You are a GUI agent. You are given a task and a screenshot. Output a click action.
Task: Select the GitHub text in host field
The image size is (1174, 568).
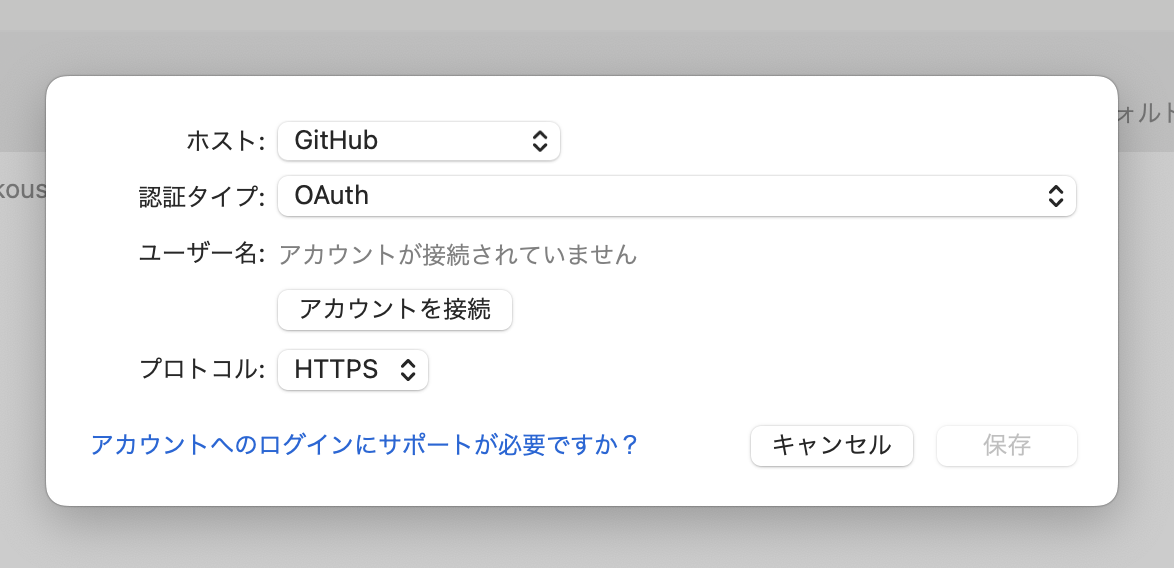pos(336,141)
